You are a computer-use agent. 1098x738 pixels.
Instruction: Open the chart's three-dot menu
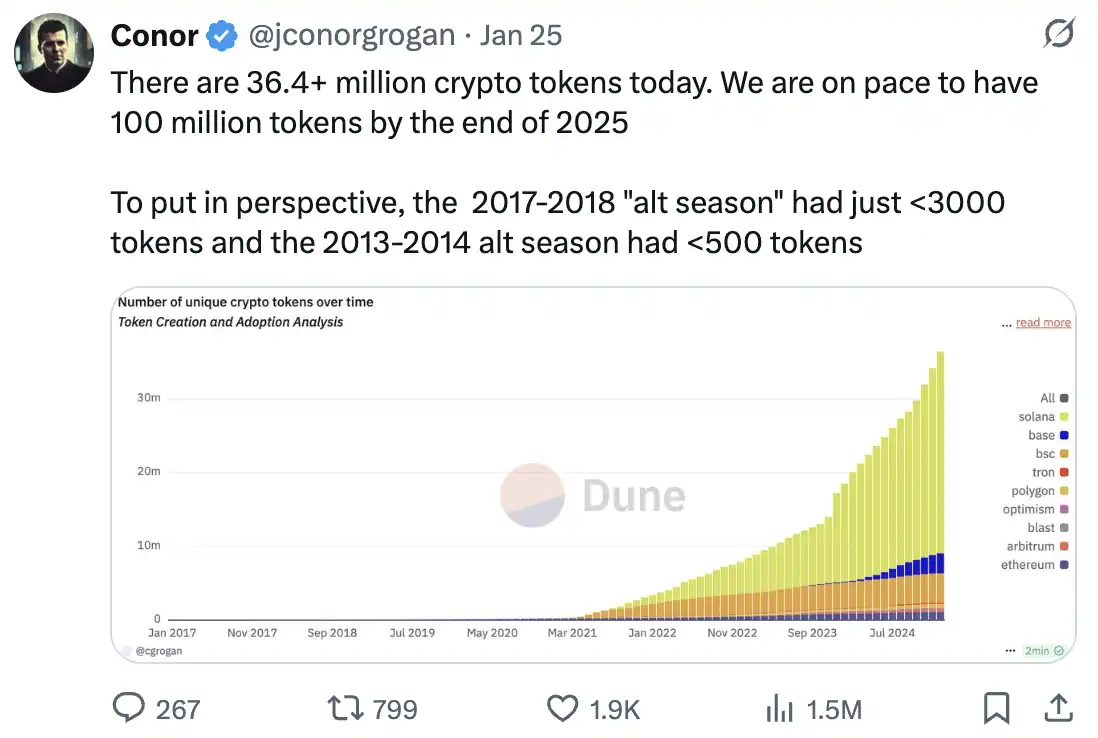(1009, 650)
